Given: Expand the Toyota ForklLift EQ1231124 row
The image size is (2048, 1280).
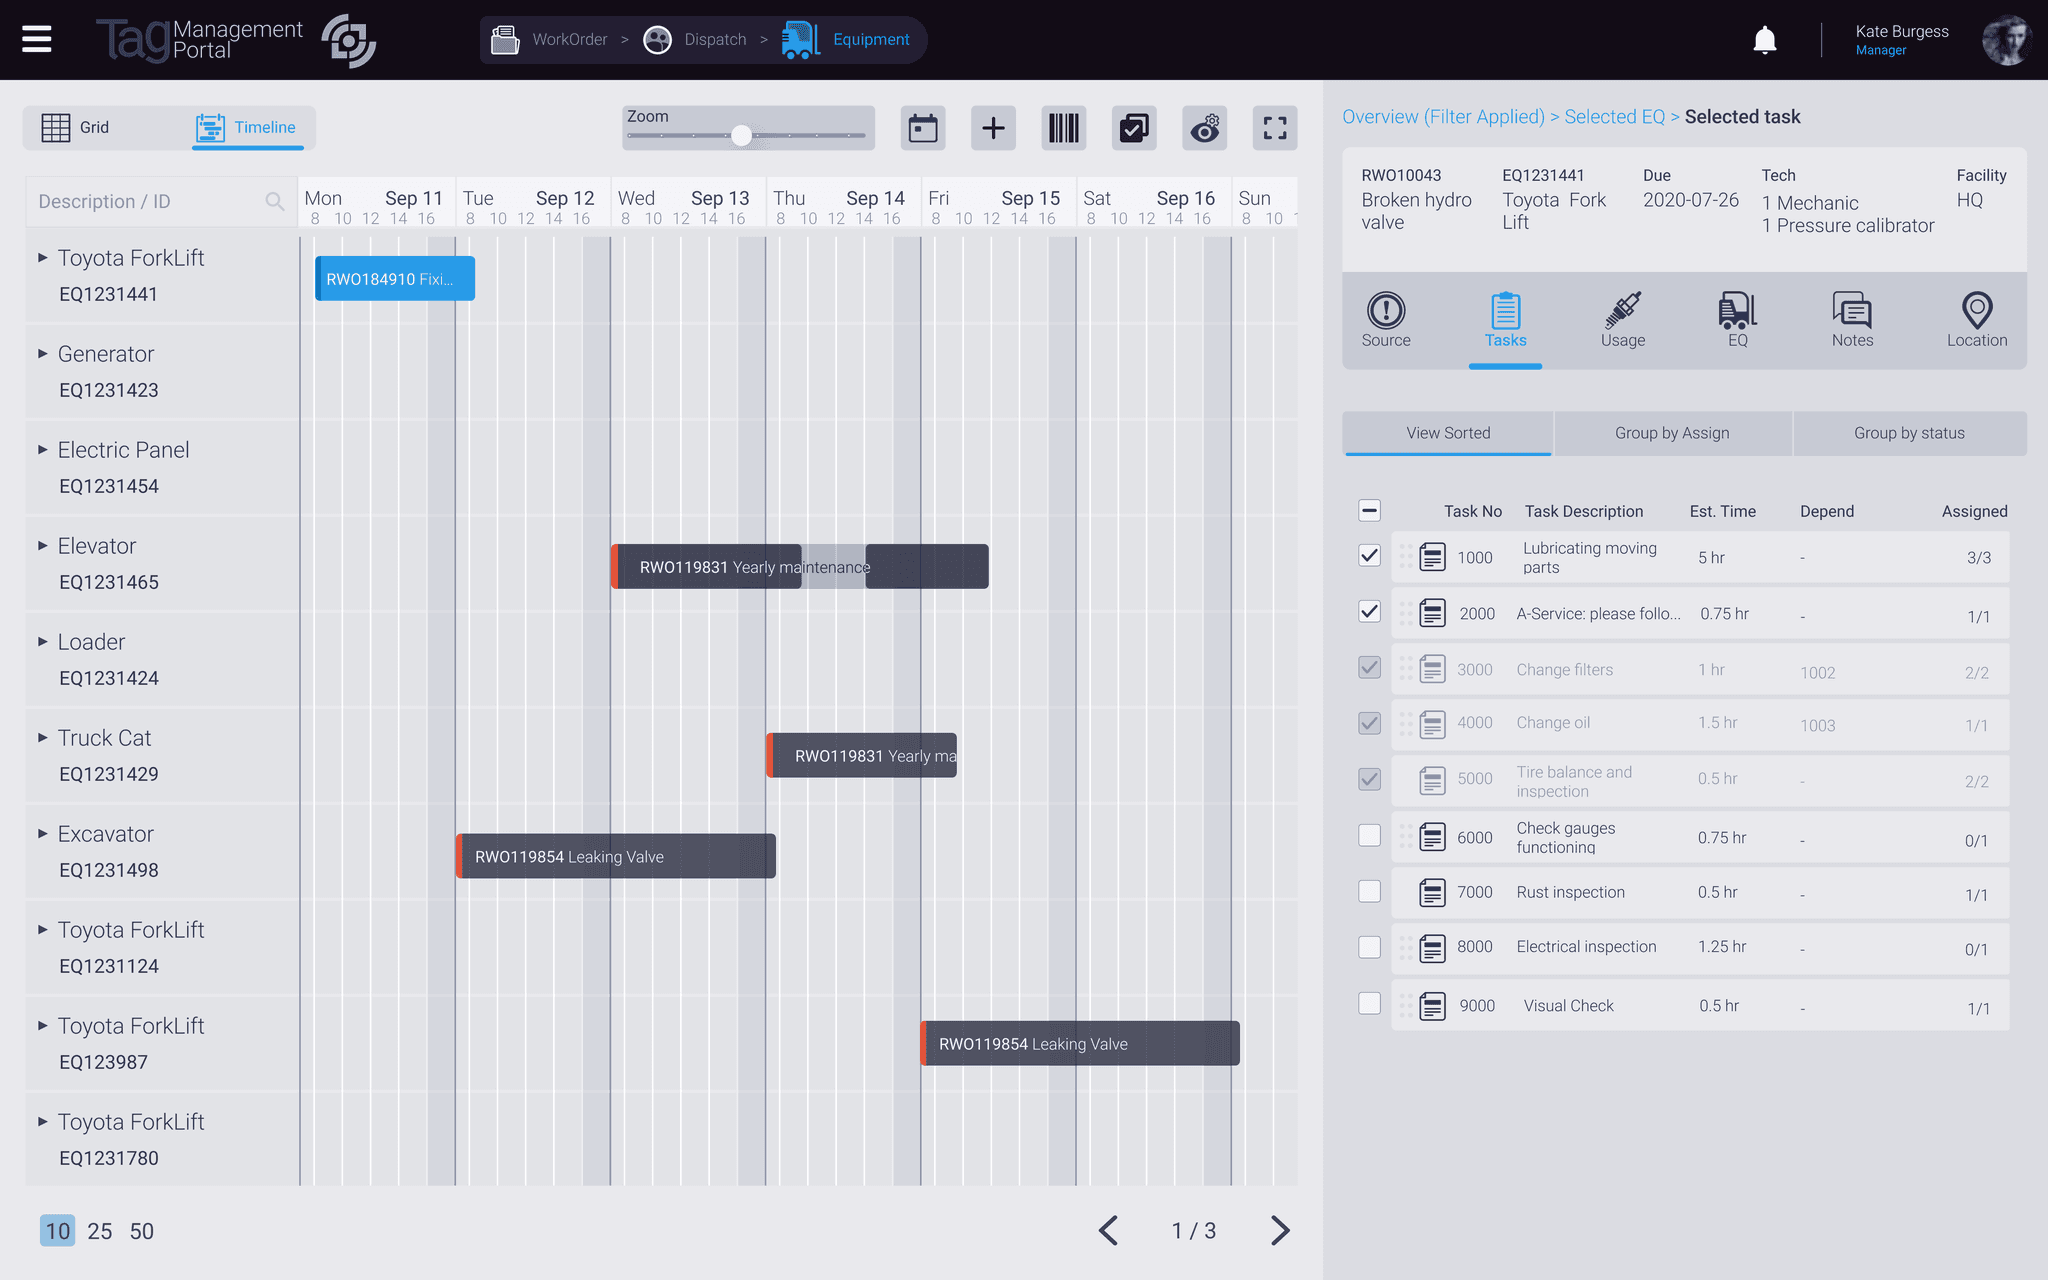Looking at the screenshot, I should (x=41, y=929).
